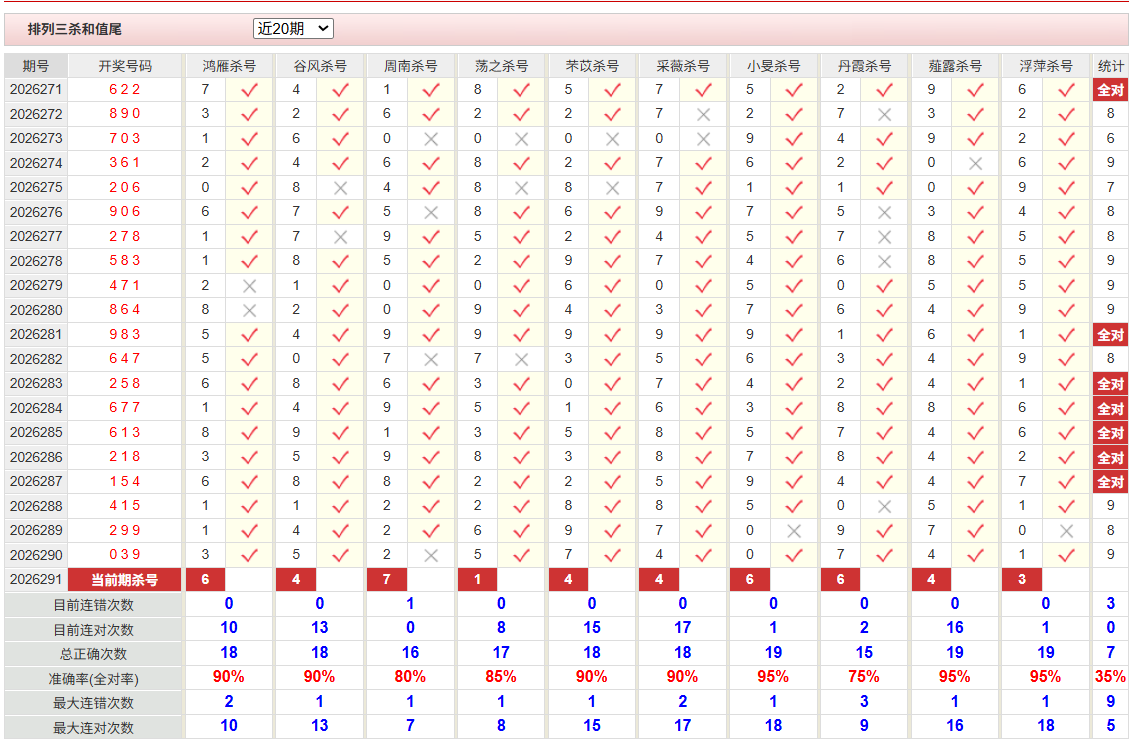Image resolution: width=1139 pixels, height=749 pixels.
Task: Click the 最大连对次数 row label
Action: [x=94, y=728]
